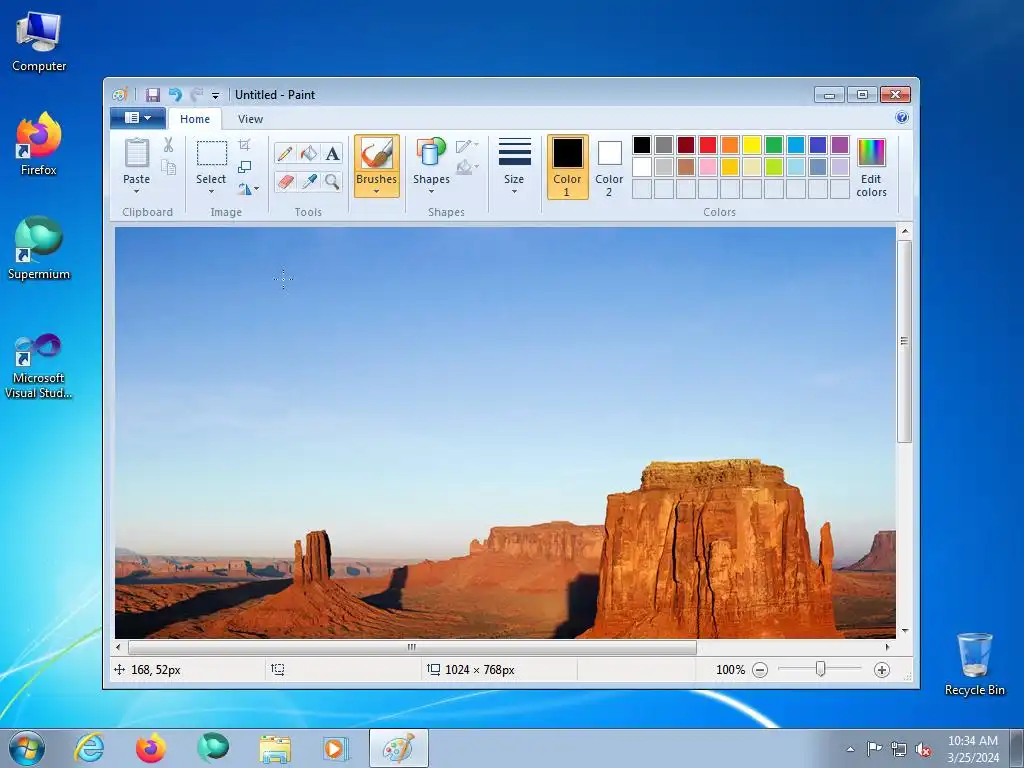Open the Size line thickness dropdown
1024x768 pixels.
click(514, 166)
